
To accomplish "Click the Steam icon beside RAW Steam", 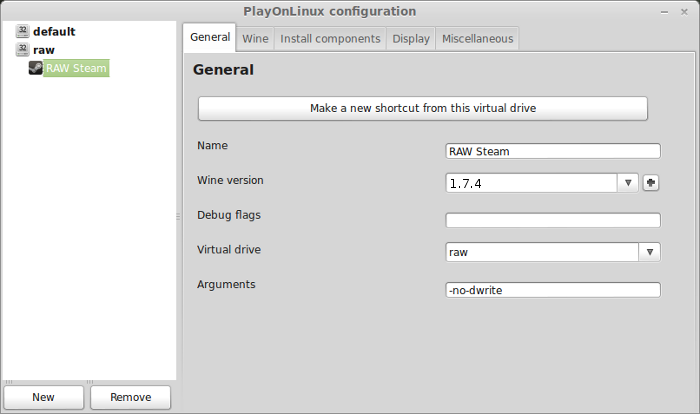I will (x=36, y=68).
